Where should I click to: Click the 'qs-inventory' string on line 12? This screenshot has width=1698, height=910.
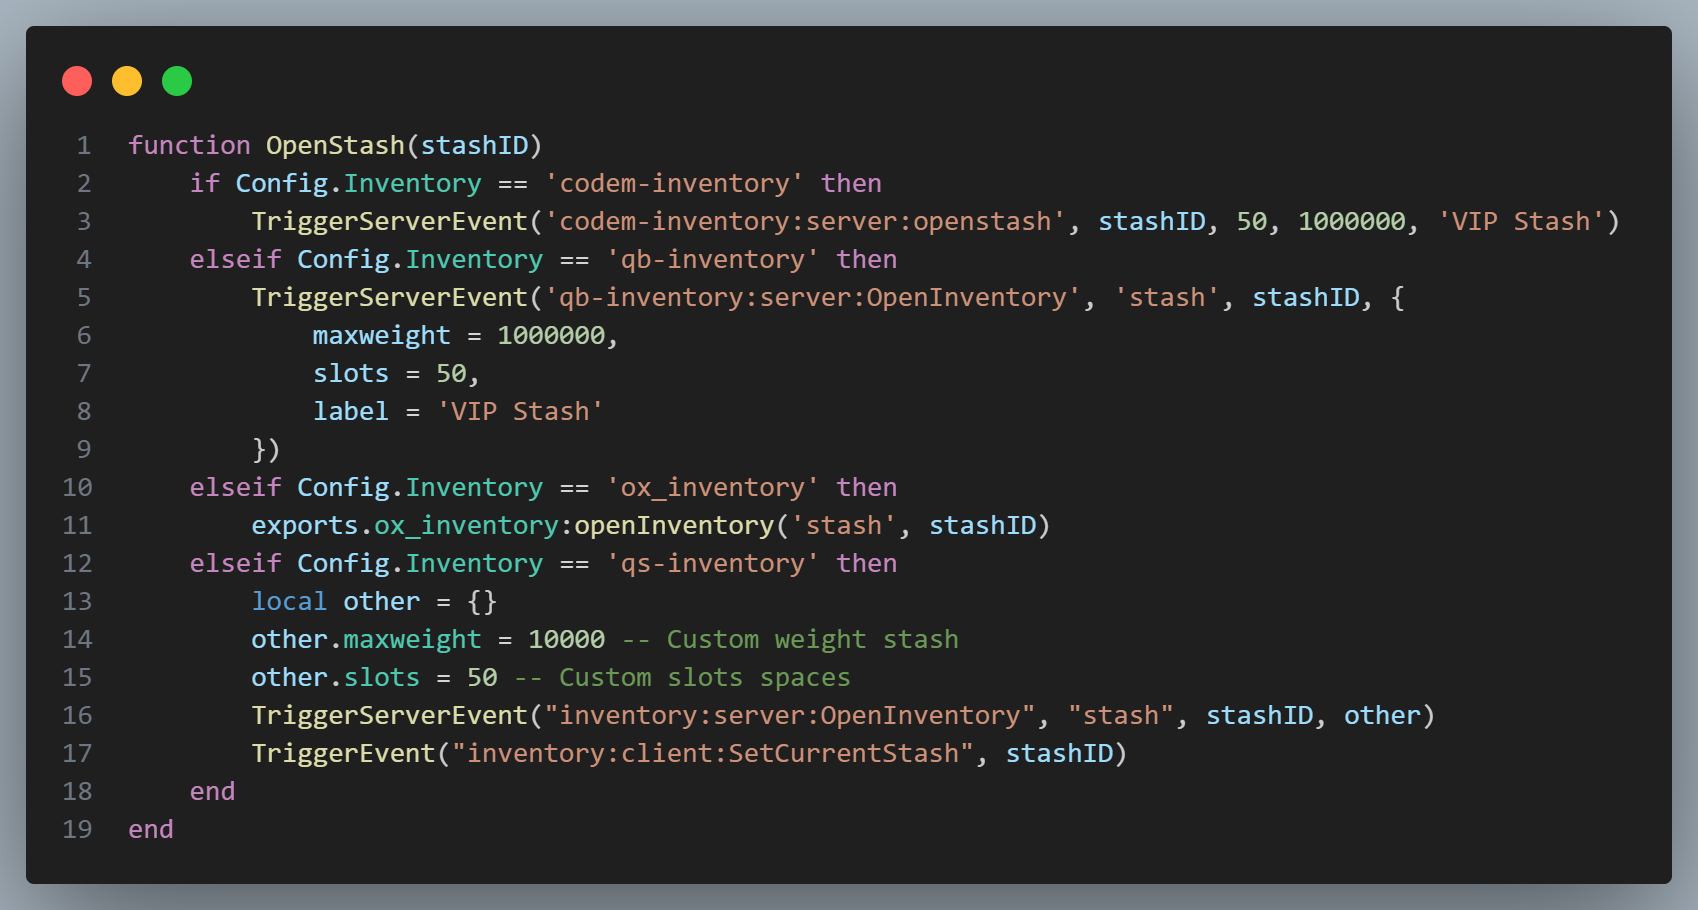click(712, 564)
